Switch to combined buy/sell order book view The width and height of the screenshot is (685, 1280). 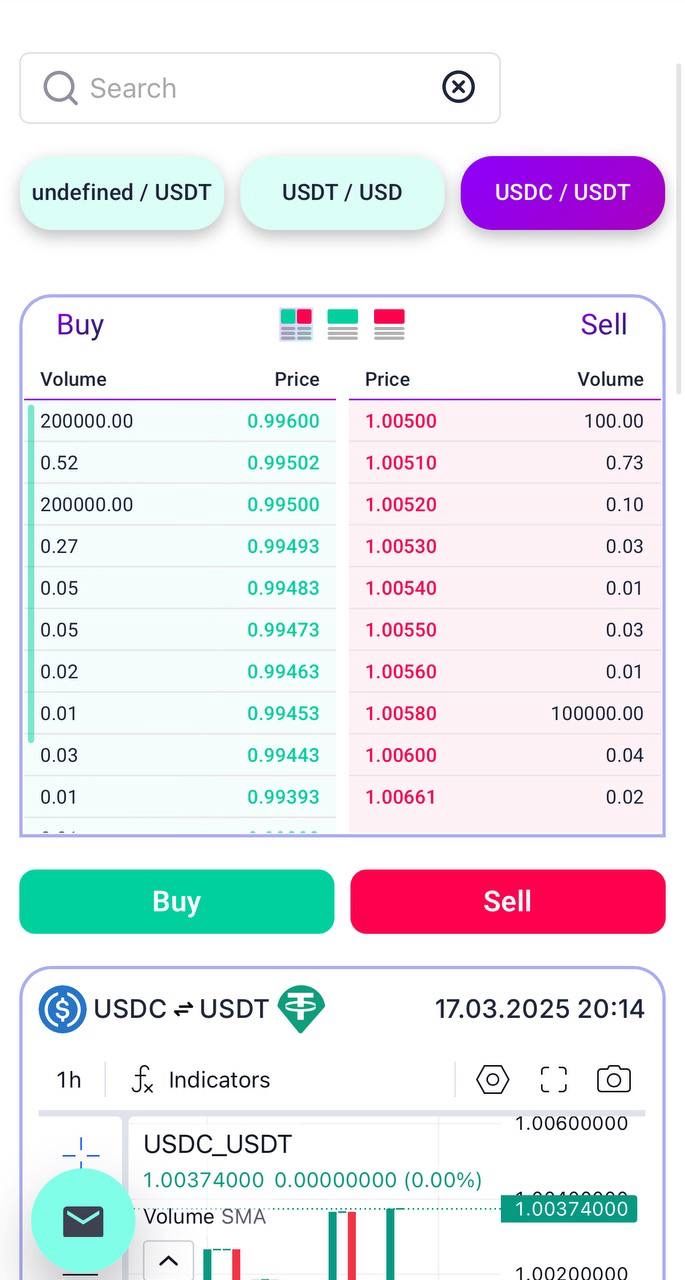[x=296, y=322]
